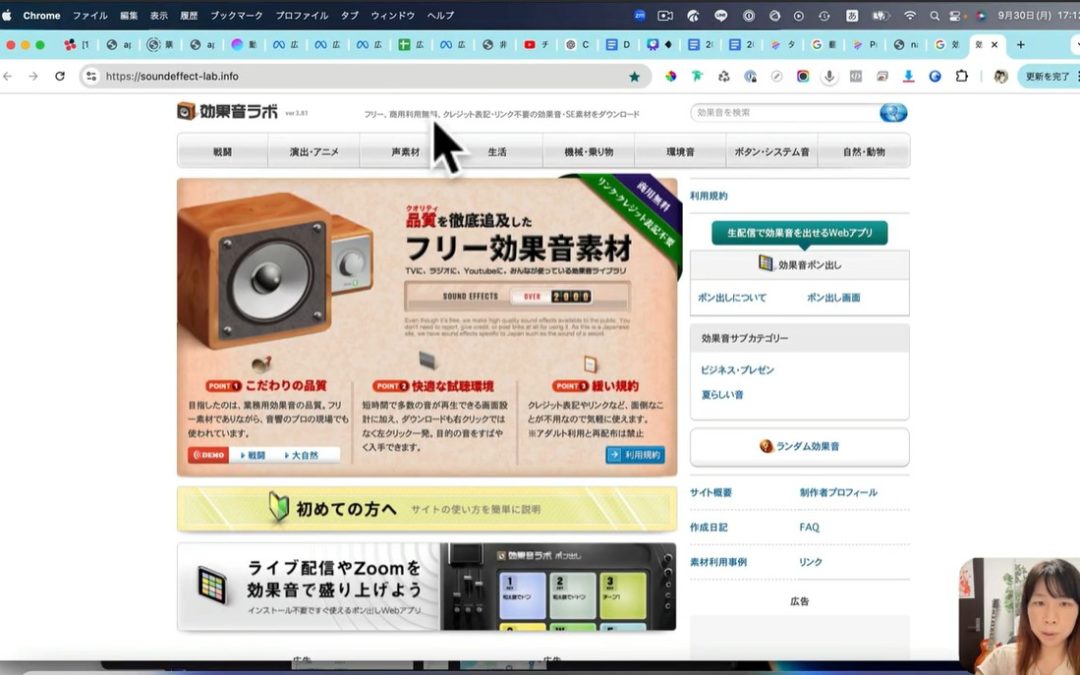
Task: Click the microphone extension icon in the toolbar
Action: click(828, 76)
